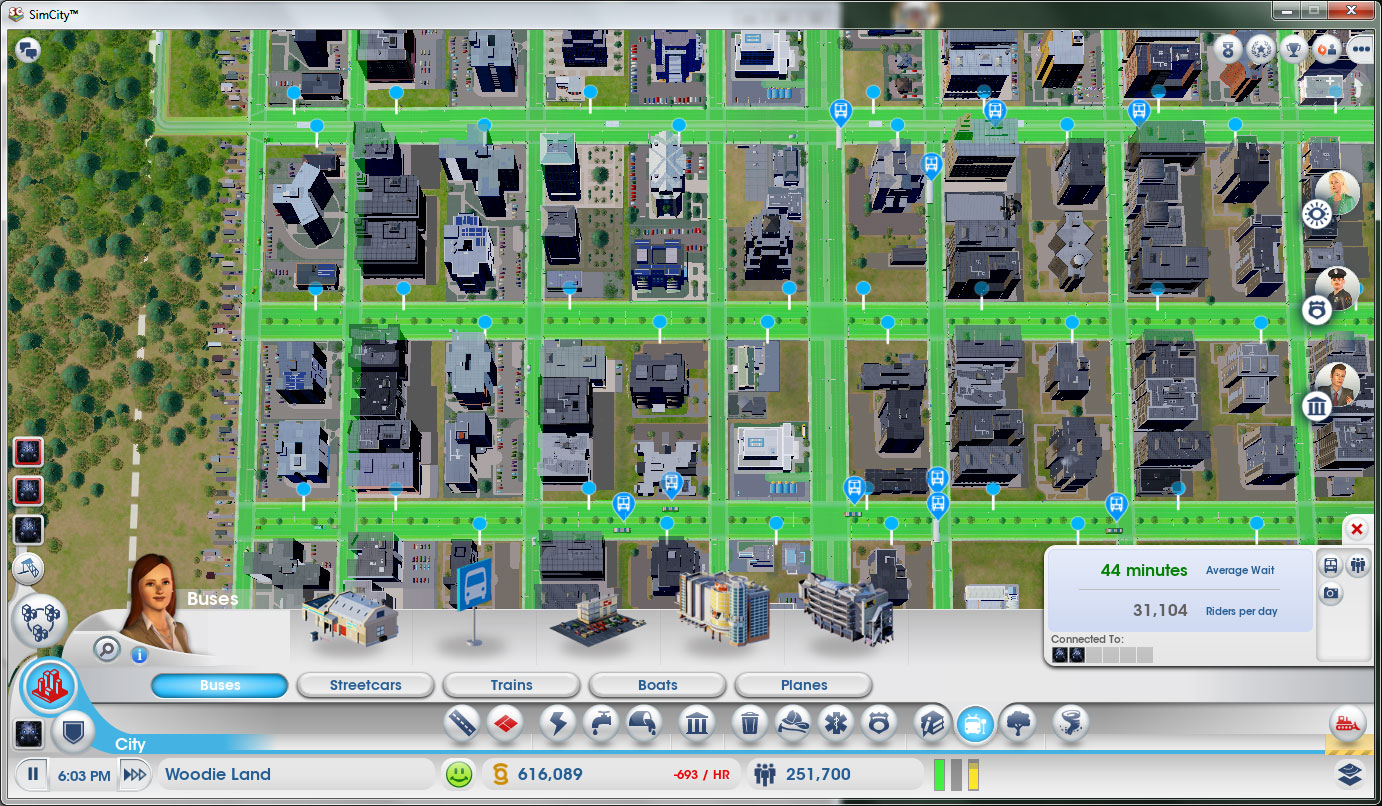Viewport: 1382px width, 806px height.
Task: Open the Roads tool menu
Action: point(461,723)
